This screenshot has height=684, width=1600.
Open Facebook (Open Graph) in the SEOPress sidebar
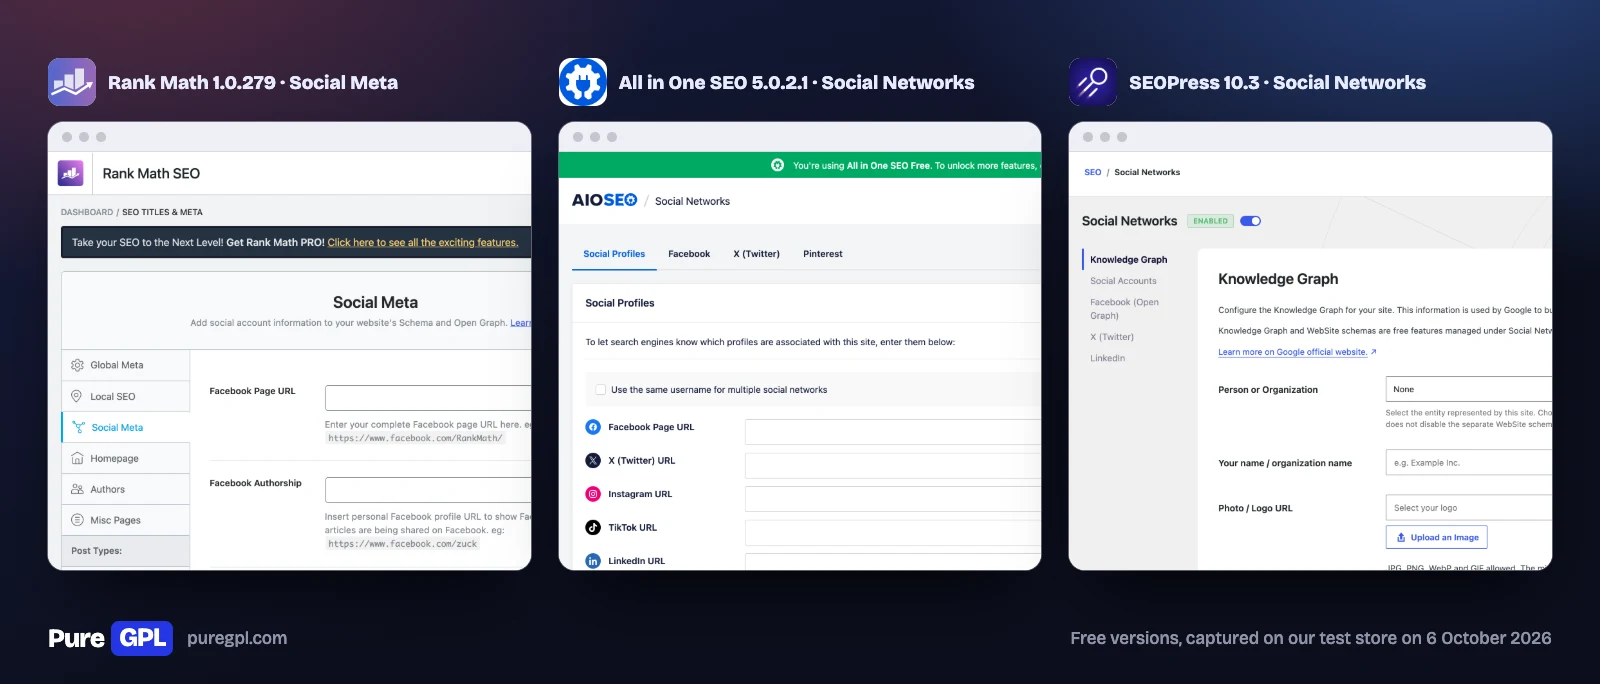point(1125,309)
